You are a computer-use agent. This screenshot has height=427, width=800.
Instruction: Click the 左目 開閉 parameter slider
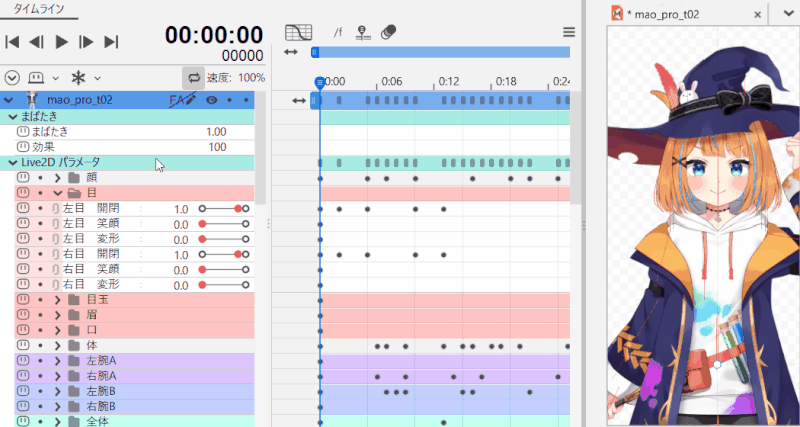click(x=223, y=209)
